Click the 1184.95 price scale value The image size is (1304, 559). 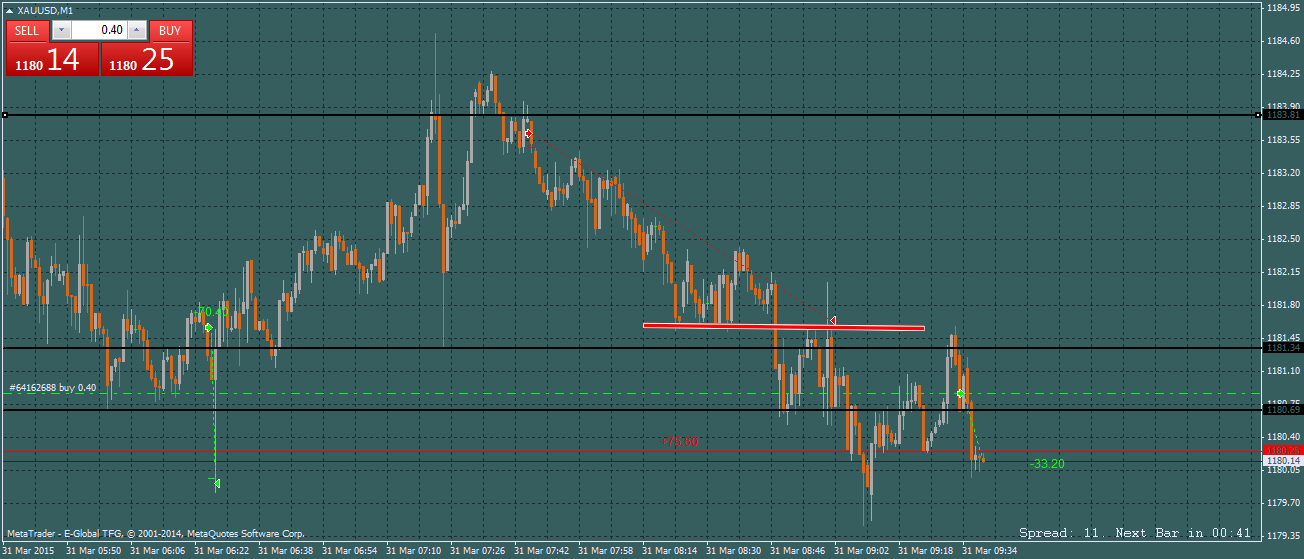click(x=1283, y=7)
